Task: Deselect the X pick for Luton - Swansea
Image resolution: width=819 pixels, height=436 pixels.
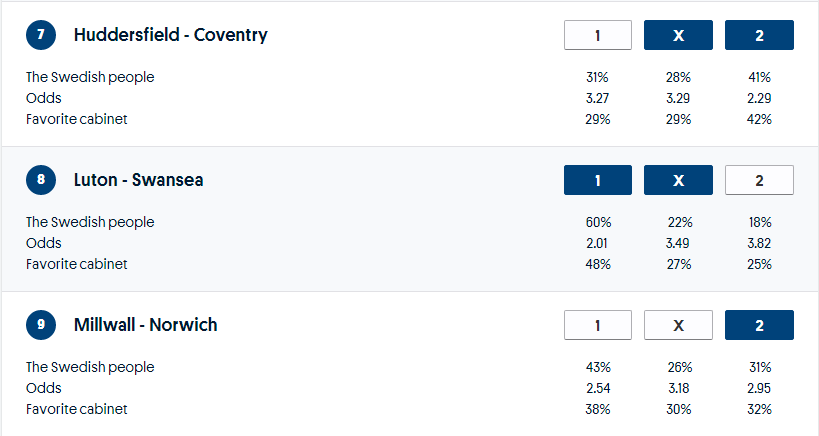Action: [x=678, y=181]
